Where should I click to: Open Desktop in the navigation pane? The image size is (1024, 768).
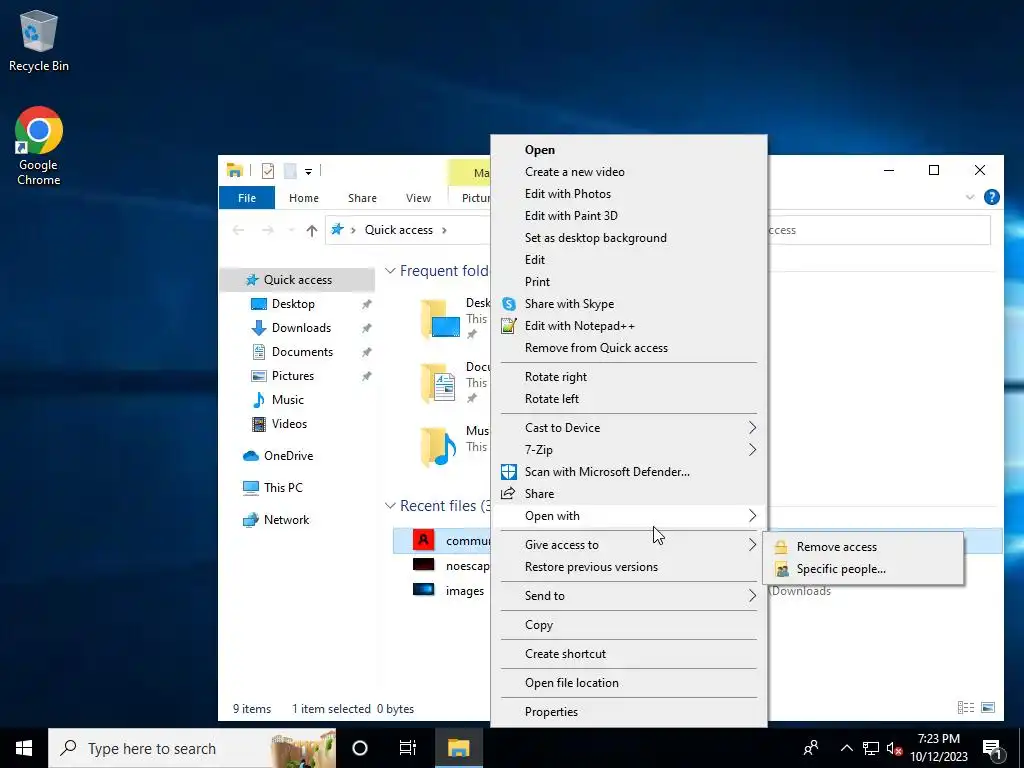293,304
